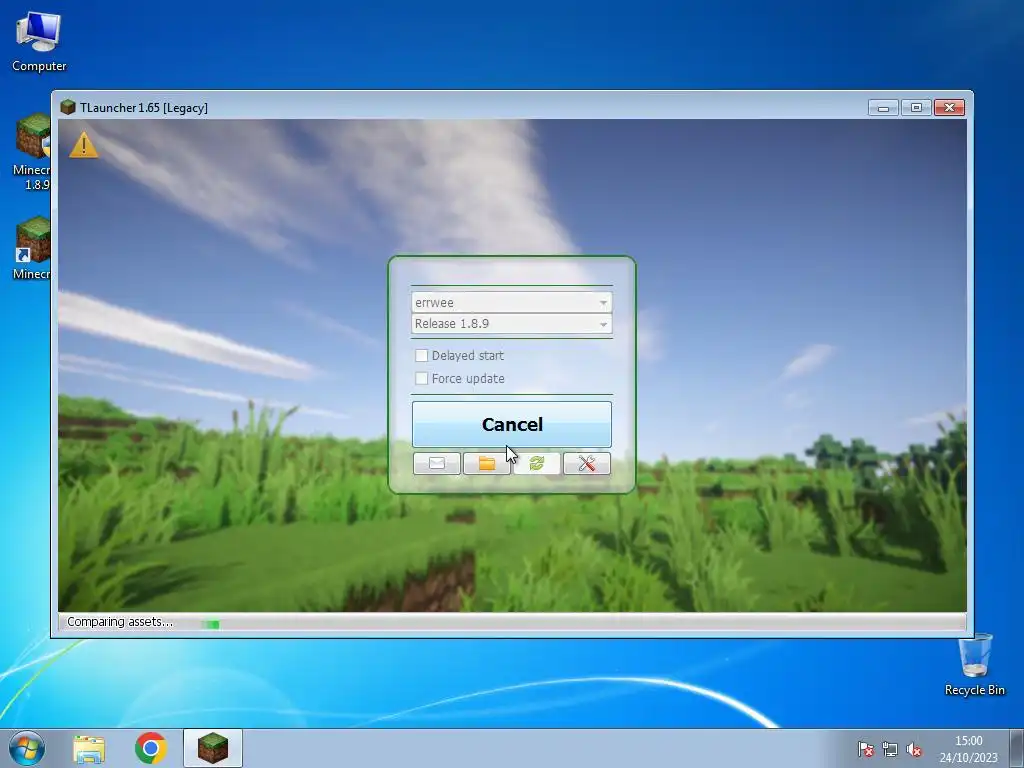The width and height of the screenshot is (1024, 768).
Task: Click the green refresh arrows button
Action: (537, 463)
